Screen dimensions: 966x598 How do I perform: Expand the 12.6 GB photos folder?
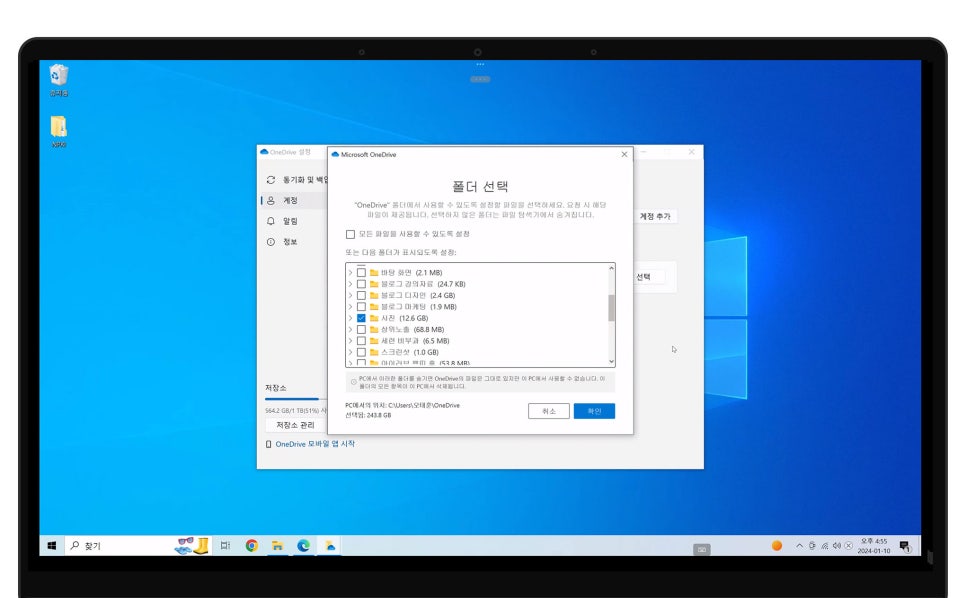coord(351,318)
